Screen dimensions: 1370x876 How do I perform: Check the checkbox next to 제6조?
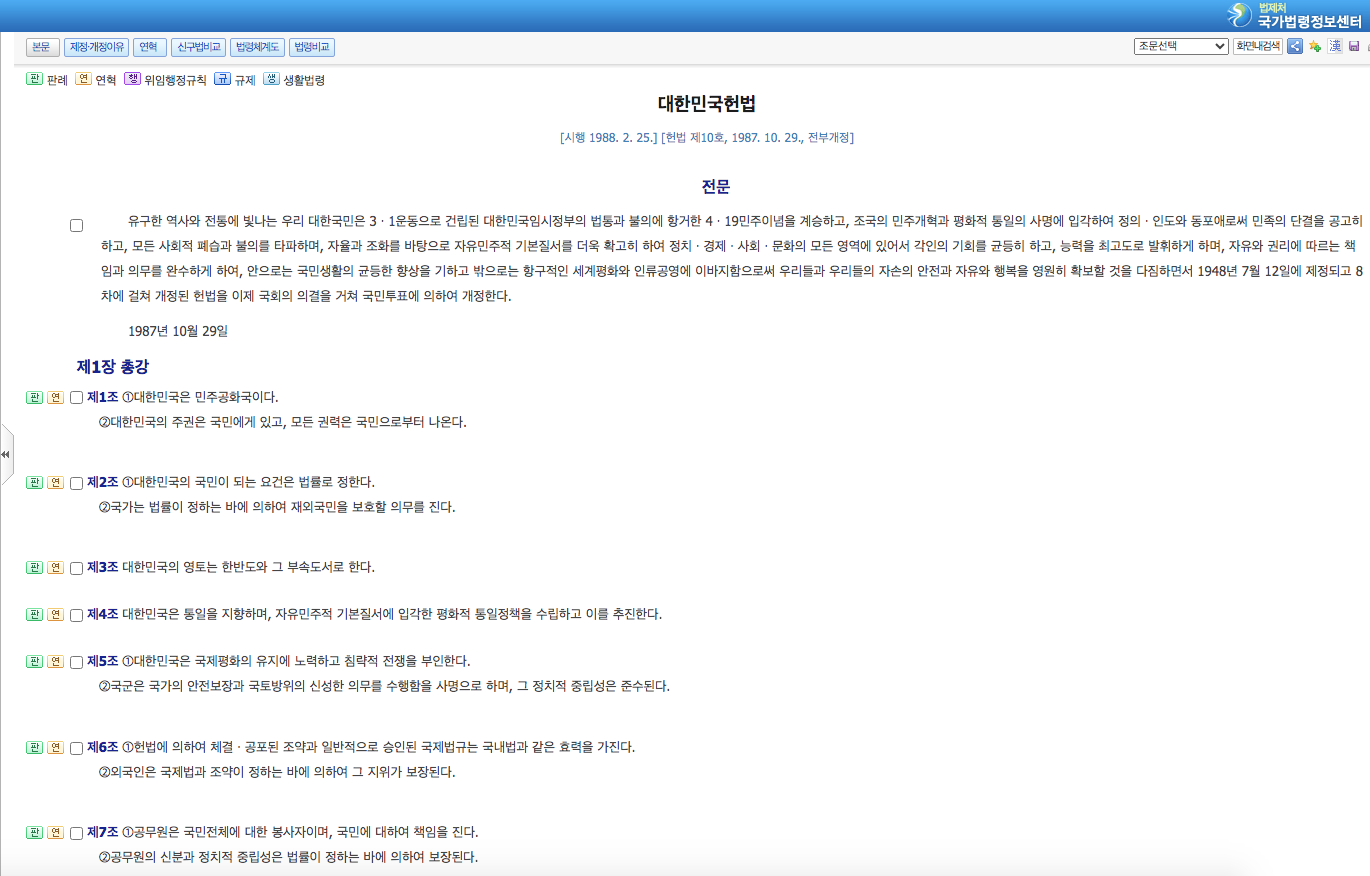pyautogui.click(x=76, y=746)
